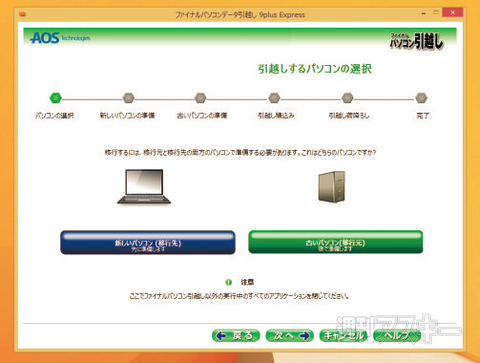Click the 引越し荷降ろし step marker

click(x=348, y=98)
